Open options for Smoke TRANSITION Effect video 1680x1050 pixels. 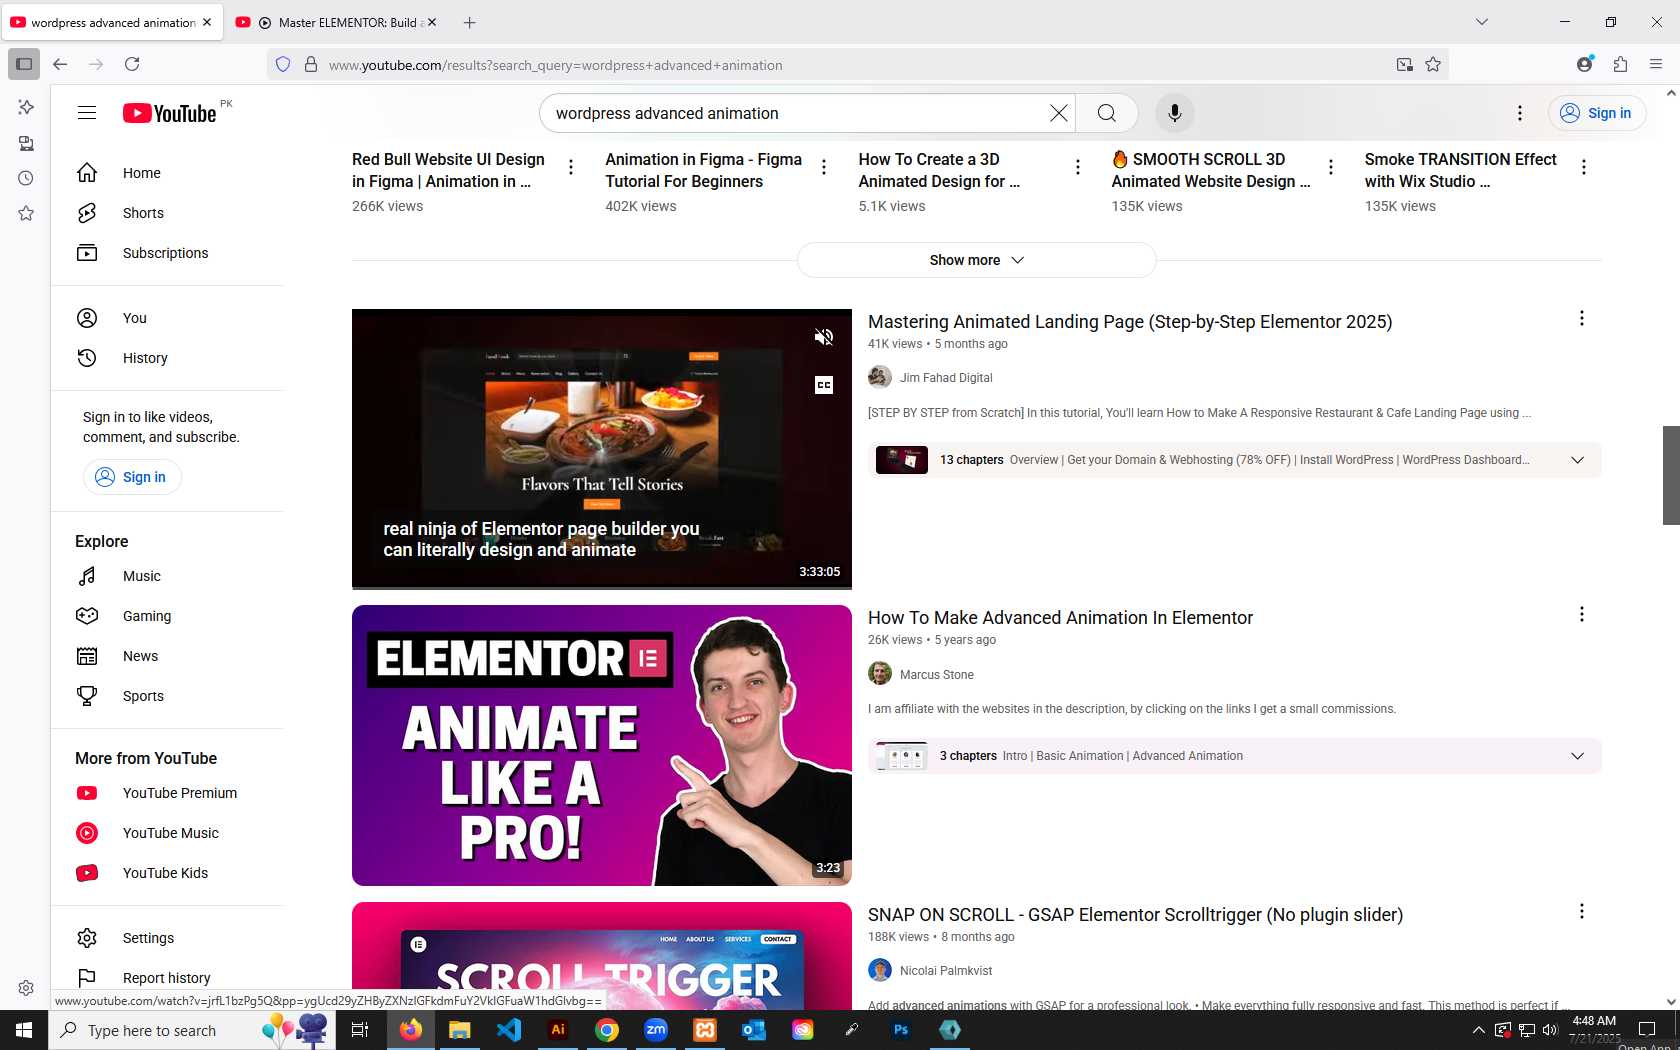pos(1584,167)
